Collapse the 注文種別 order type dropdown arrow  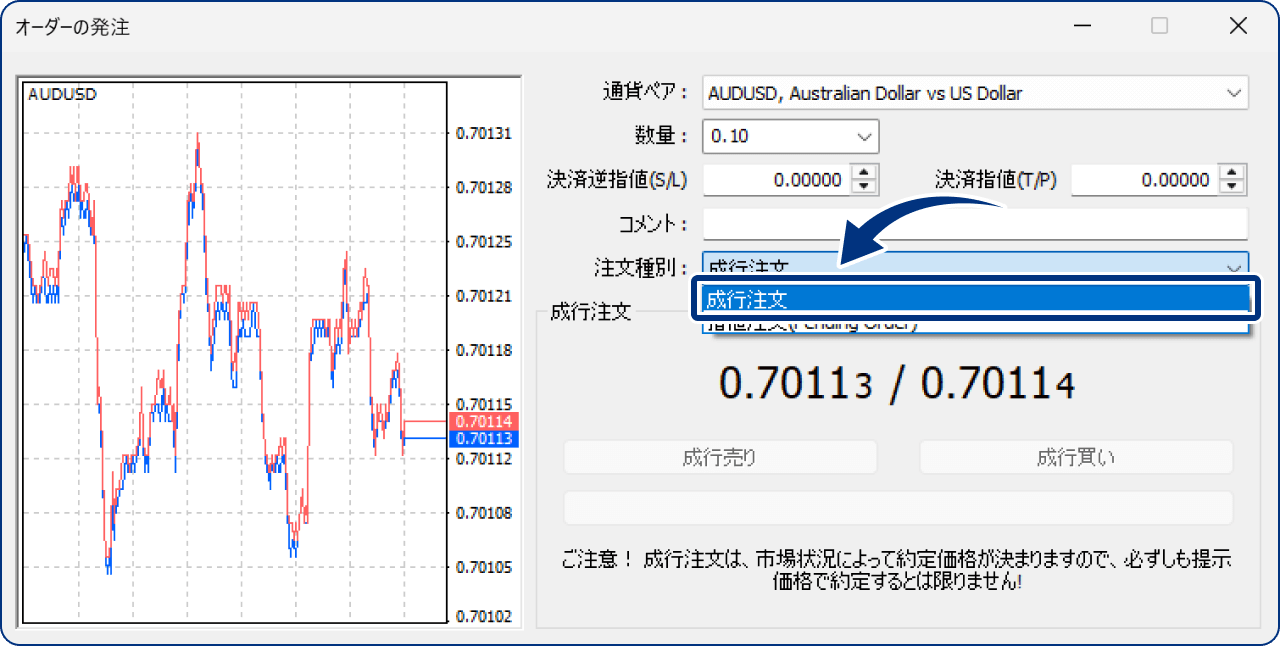pos(1233,267)
